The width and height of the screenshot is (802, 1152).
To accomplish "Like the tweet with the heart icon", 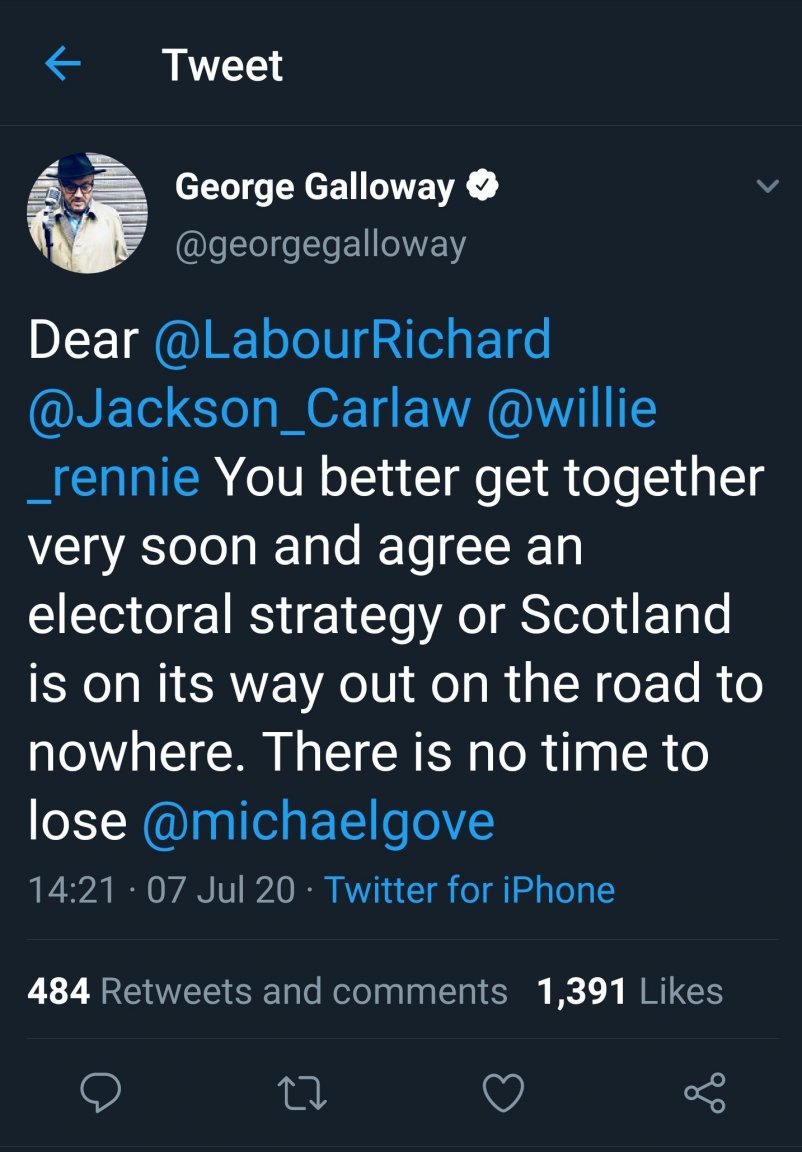I will pyautogui.click(x=503, y=1093).
